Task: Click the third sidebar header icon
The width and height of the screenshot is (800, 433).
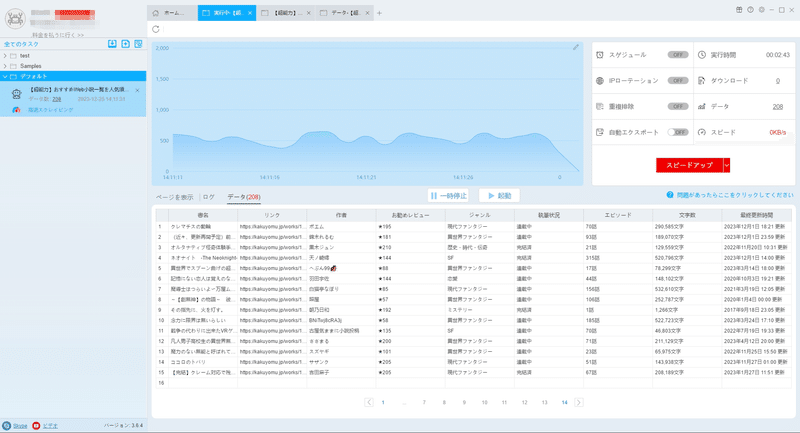Action: point(138,44)
